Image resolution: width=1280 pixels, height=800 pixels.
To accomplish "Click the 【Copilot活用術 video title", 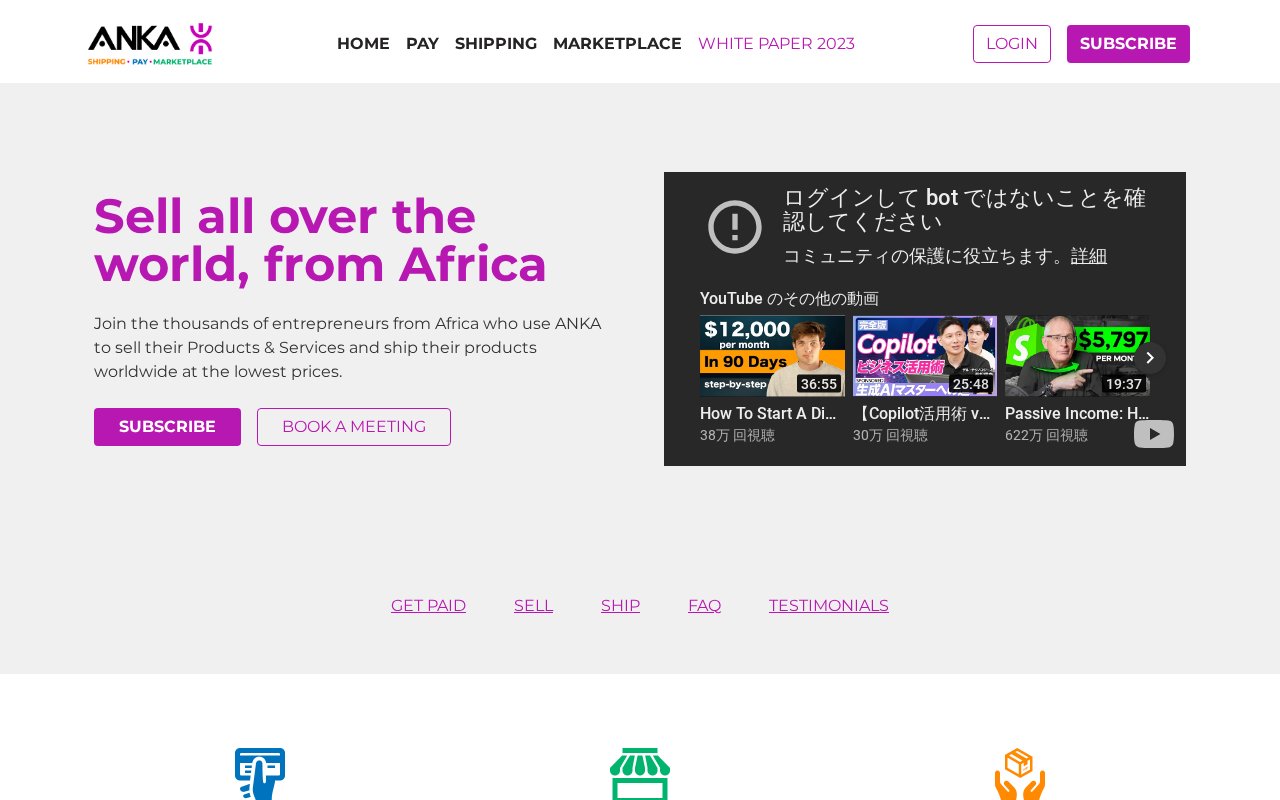I will pyautogui.click(x=922, y=414).
